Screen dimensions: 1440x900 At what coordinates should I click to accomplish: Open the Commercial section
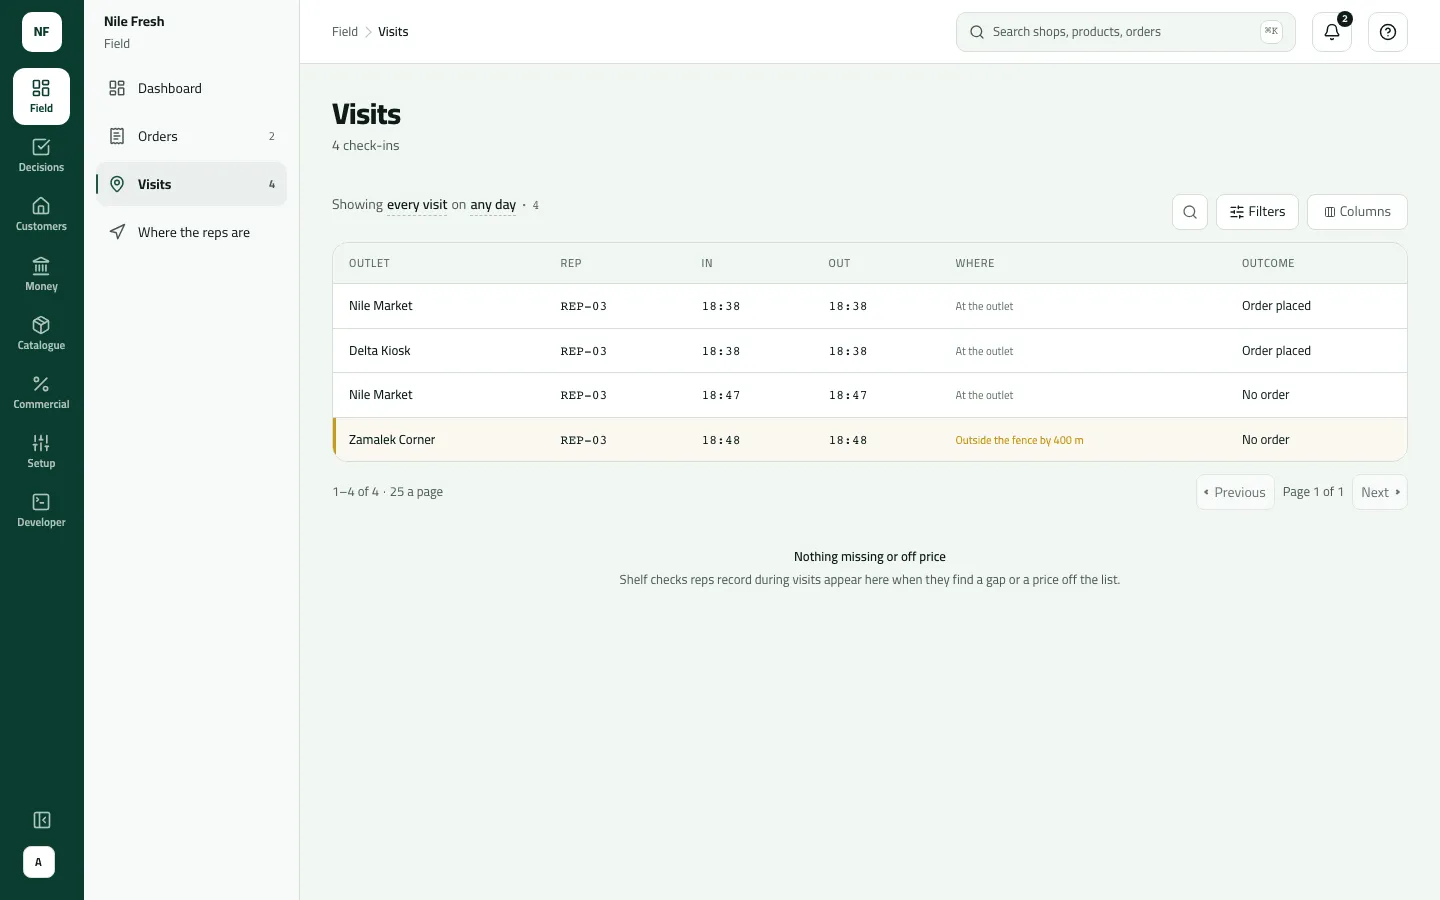(41, 392)
